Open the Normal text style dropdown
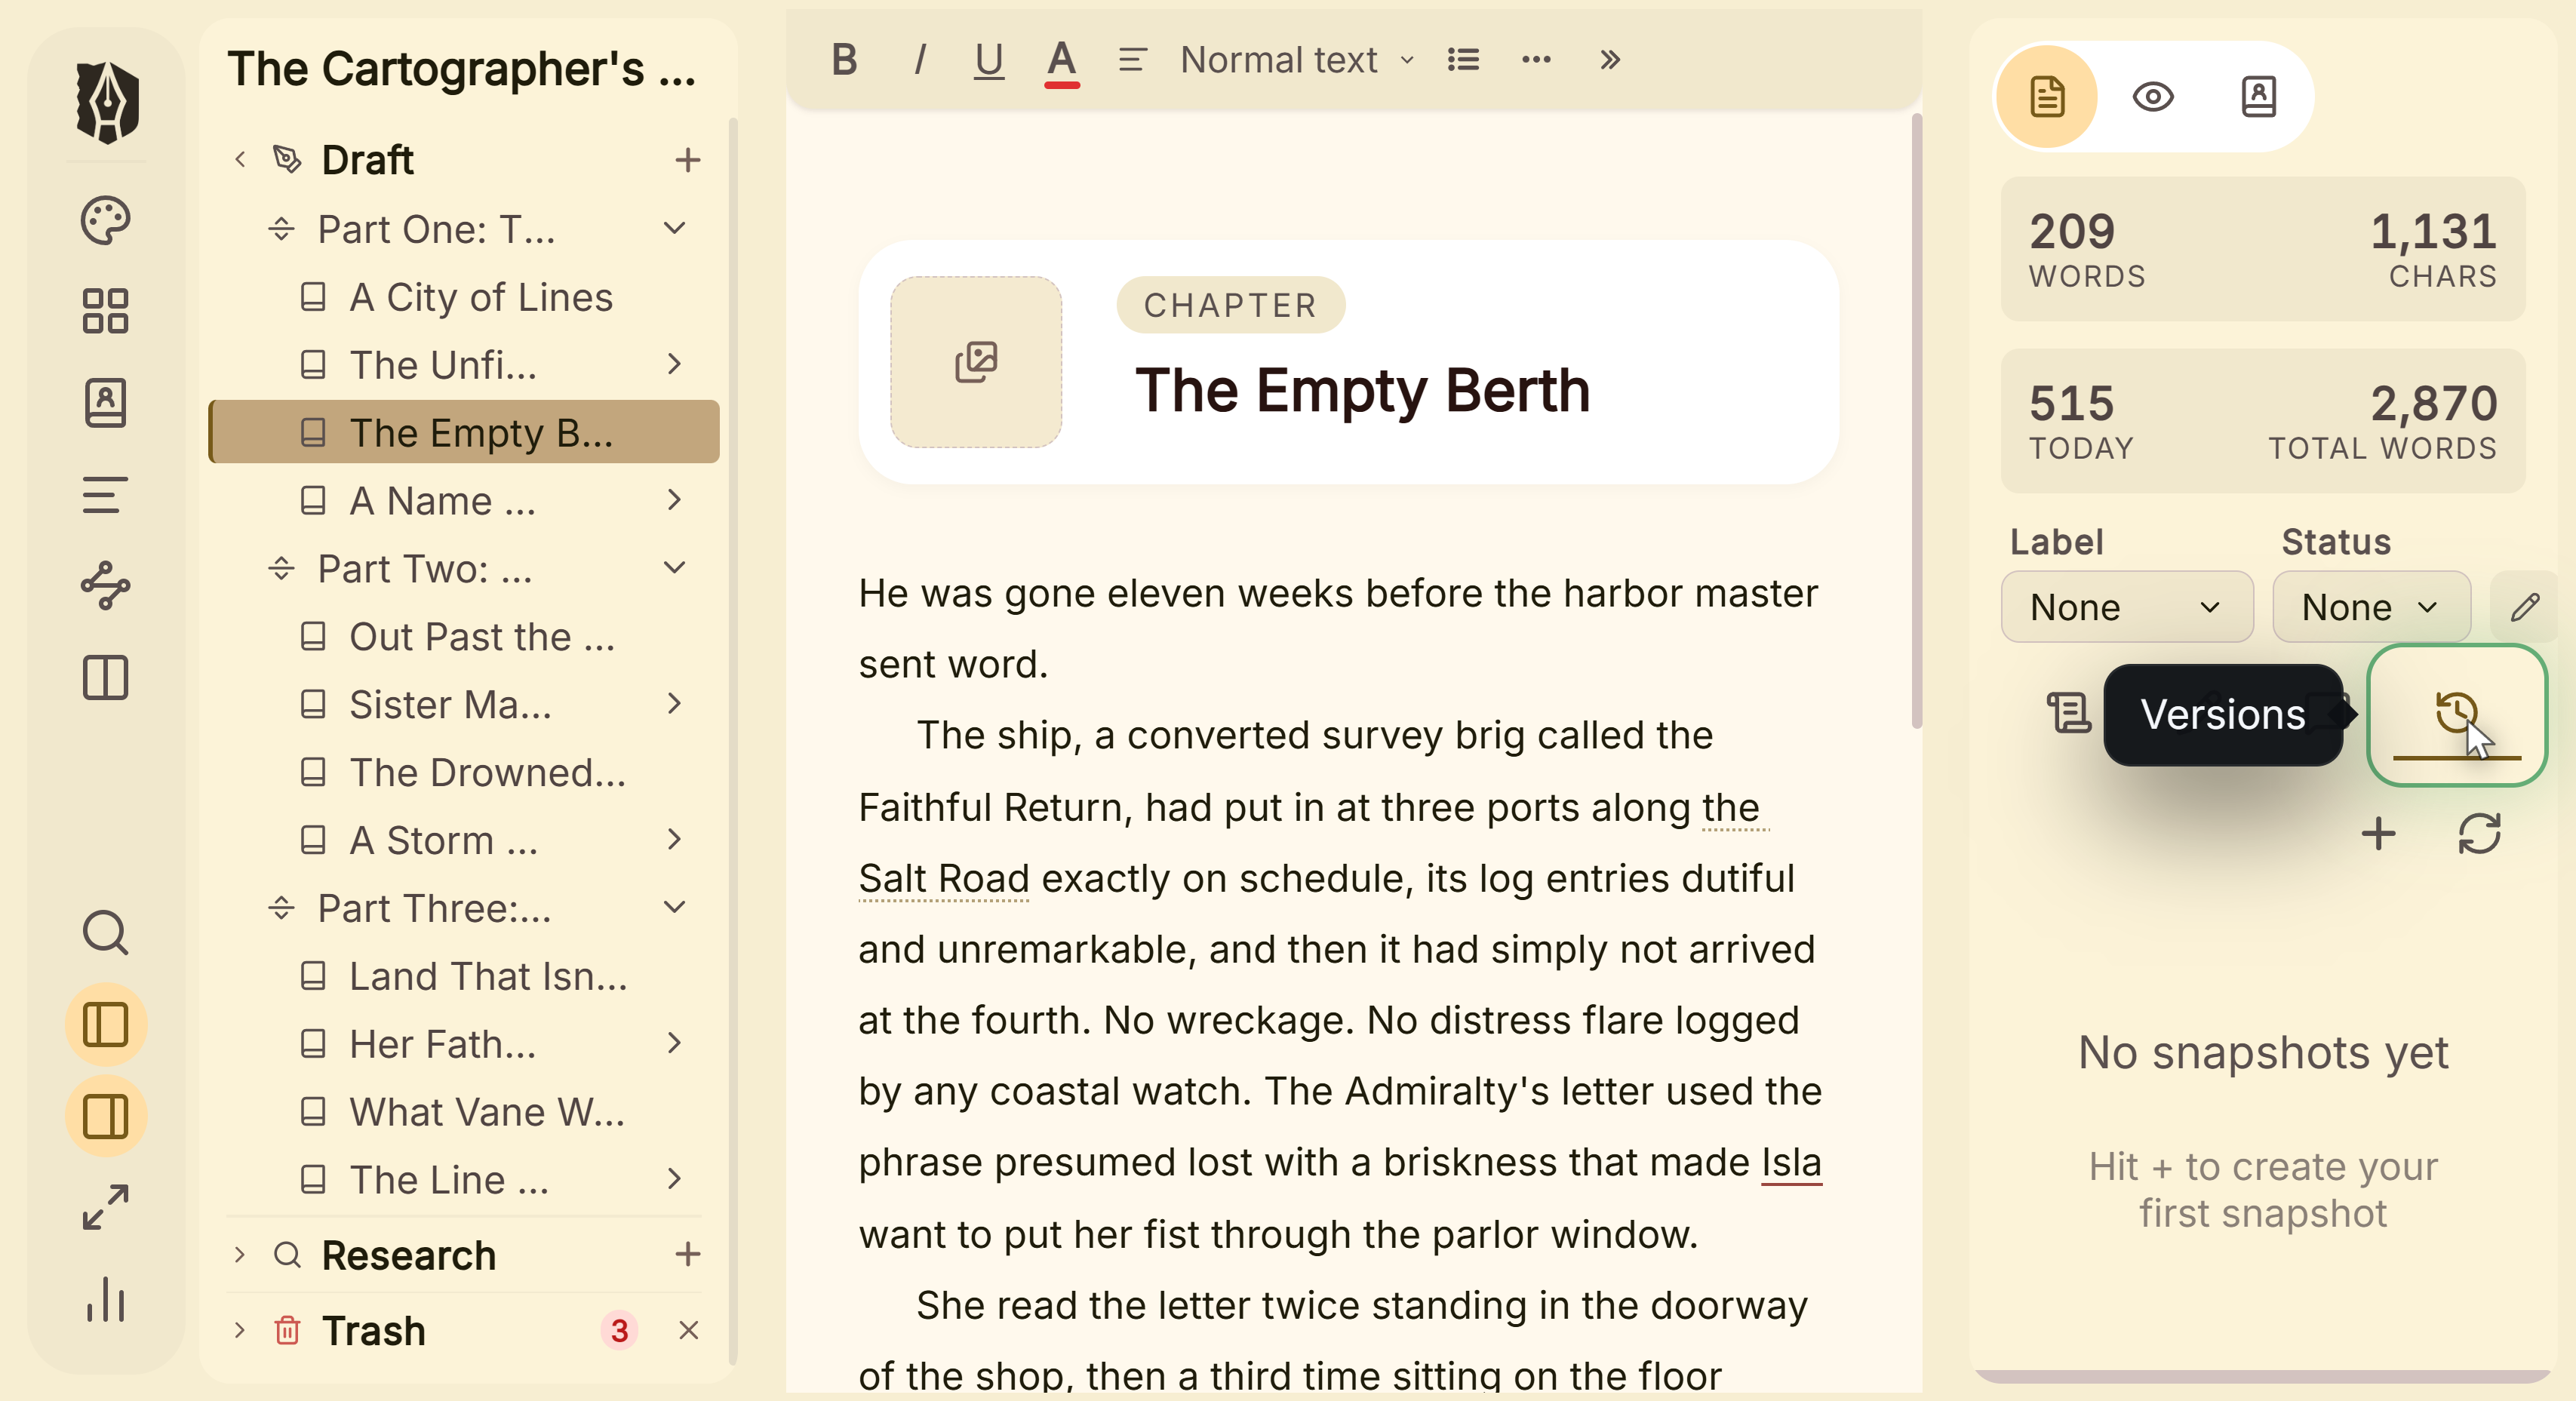This screenshot has width=2576, height=1401. (x=1297, y=60)
